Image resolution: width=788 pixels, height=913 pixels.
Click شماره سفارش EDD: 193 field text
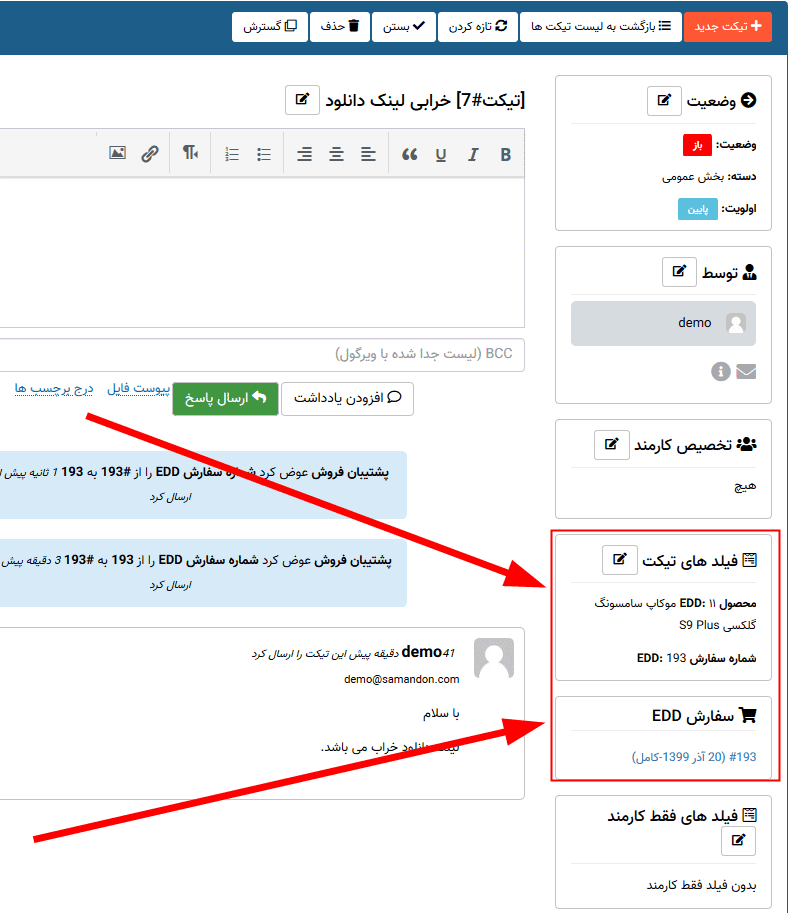click(697, 658)
